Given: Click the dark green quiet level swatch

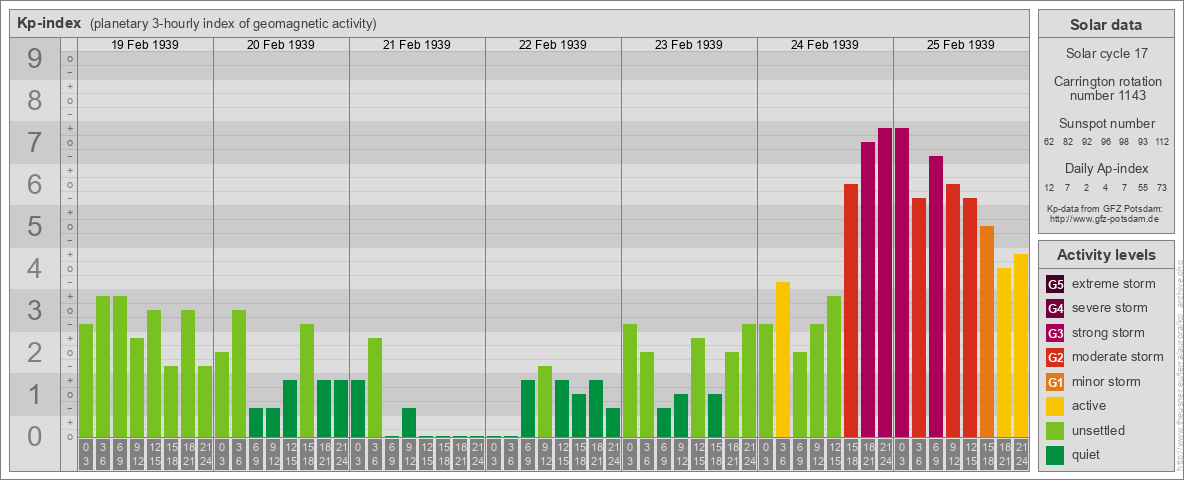Looking at the screenshot, I should pos(1055,454).
